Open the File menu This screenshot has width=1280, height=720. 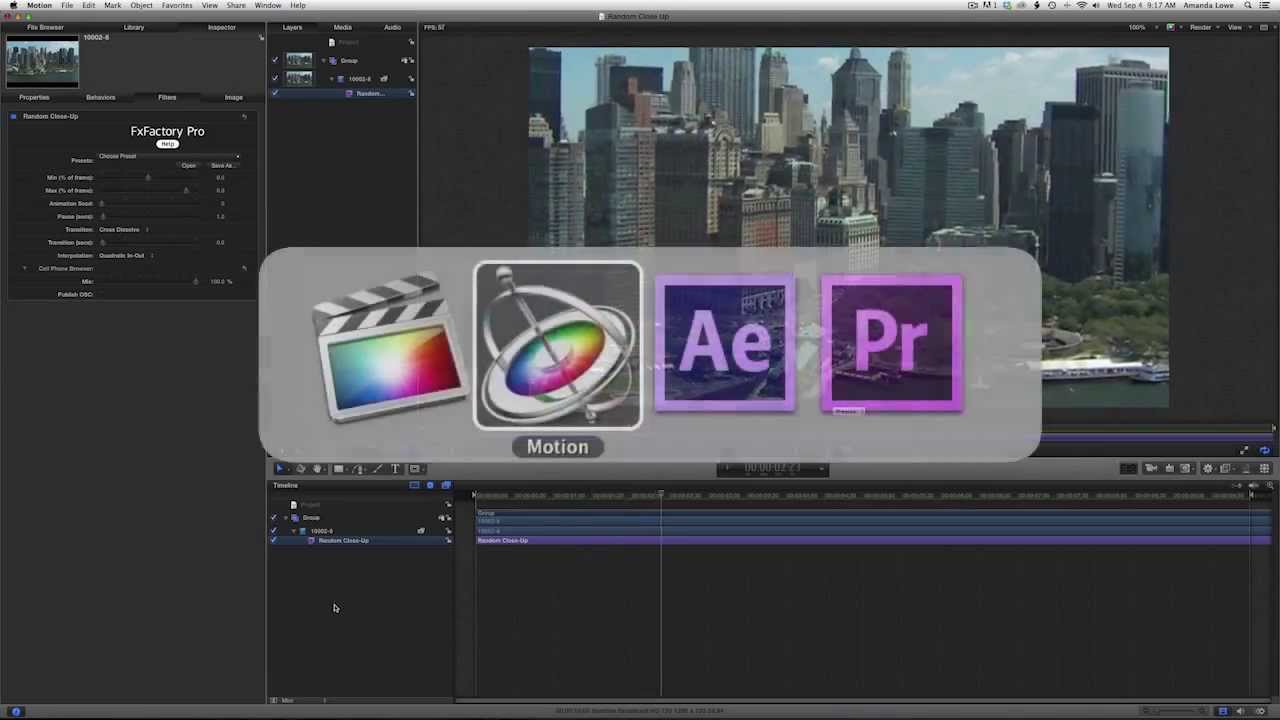coord(67,5)
